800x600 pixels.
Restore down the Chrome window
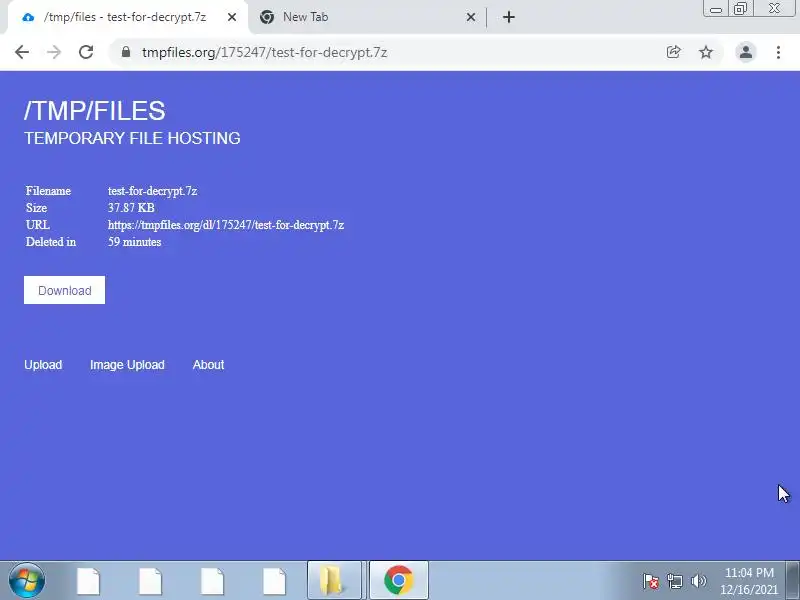[740, 9]
